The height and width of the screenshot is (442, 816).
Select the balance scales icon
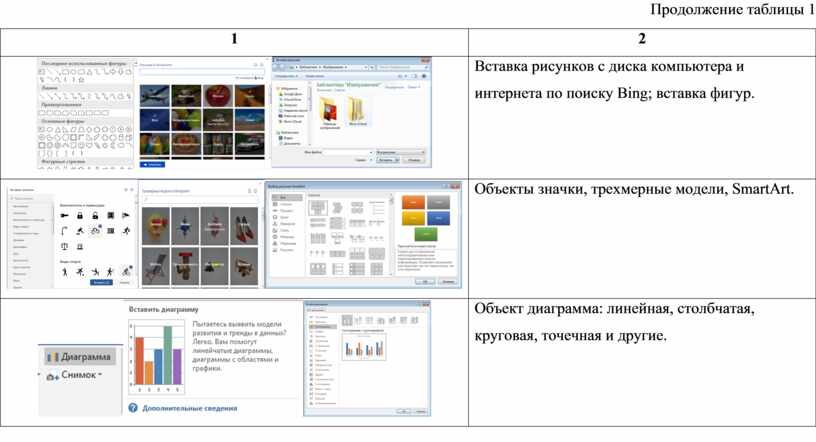[65, 246]
